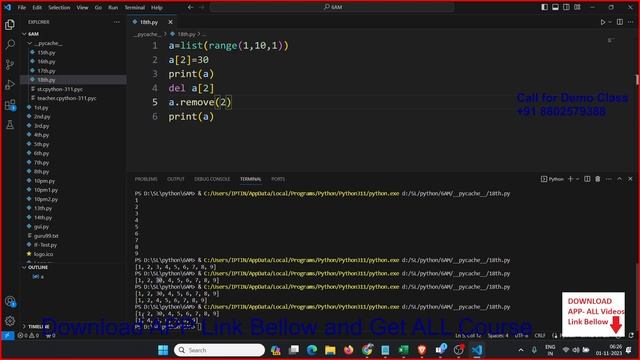Open Explorer views and more actions ellipsis
The width and height of the screenshot is (640, 360).
tap(117, 22)
